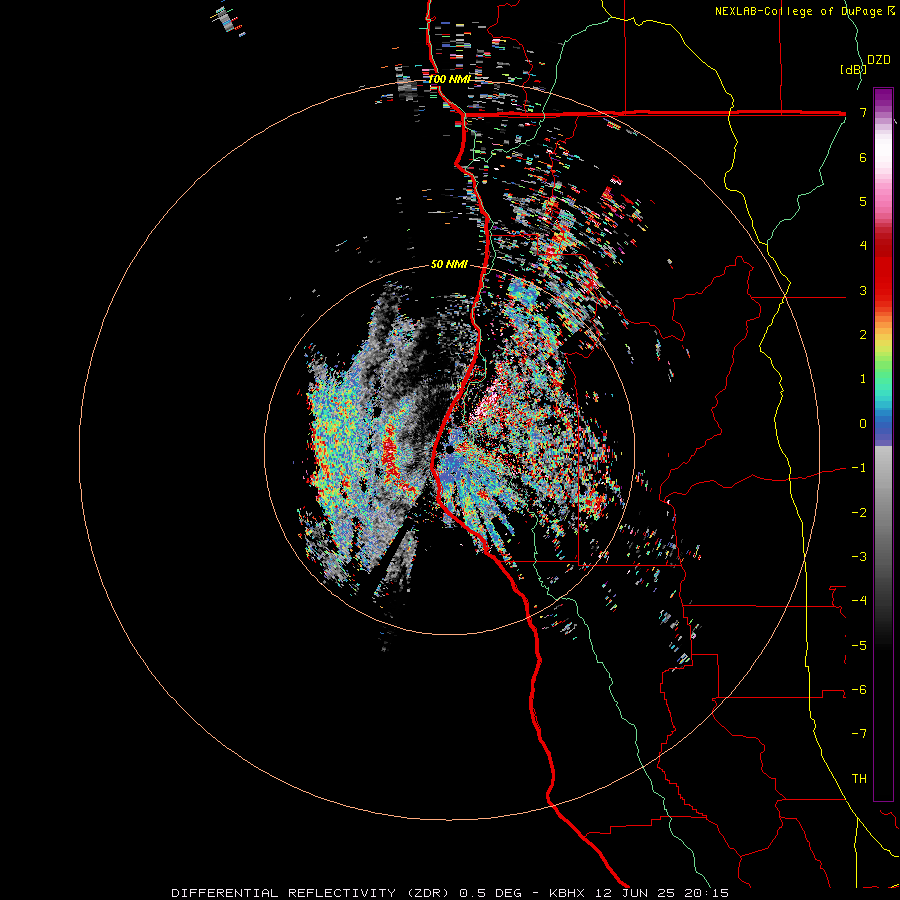
Task: Select the -6 value on the scale
Action: pyautogui.click(x=859, y=690)
